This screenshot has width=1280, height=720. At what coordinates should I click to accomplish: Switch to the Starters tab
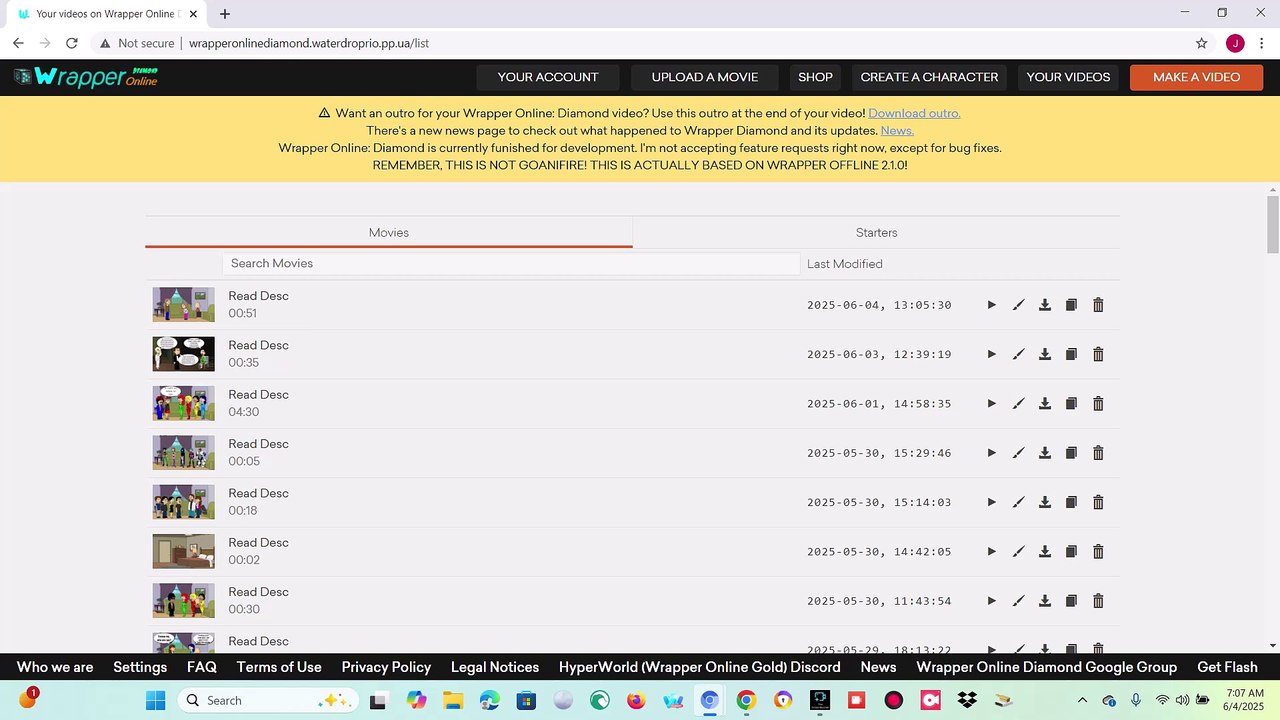[x=876, y=232]
